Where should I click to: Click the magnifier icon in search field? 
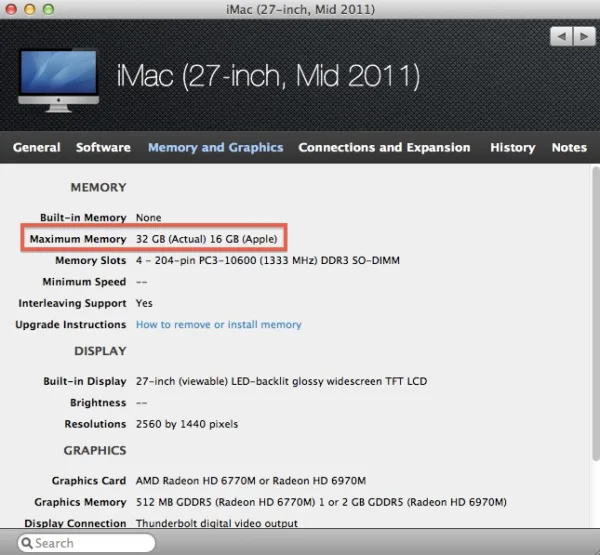pos(27,543)
